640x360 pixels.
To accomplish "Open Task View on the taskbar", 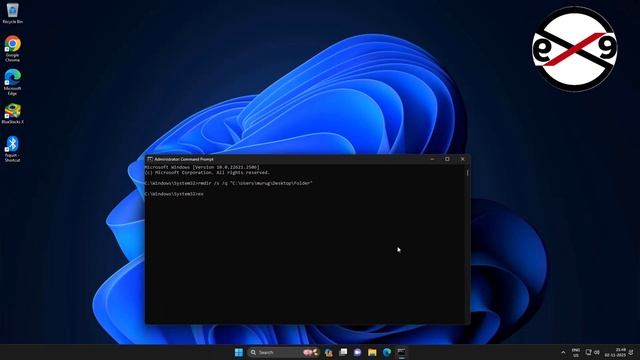I will [343, 352].
